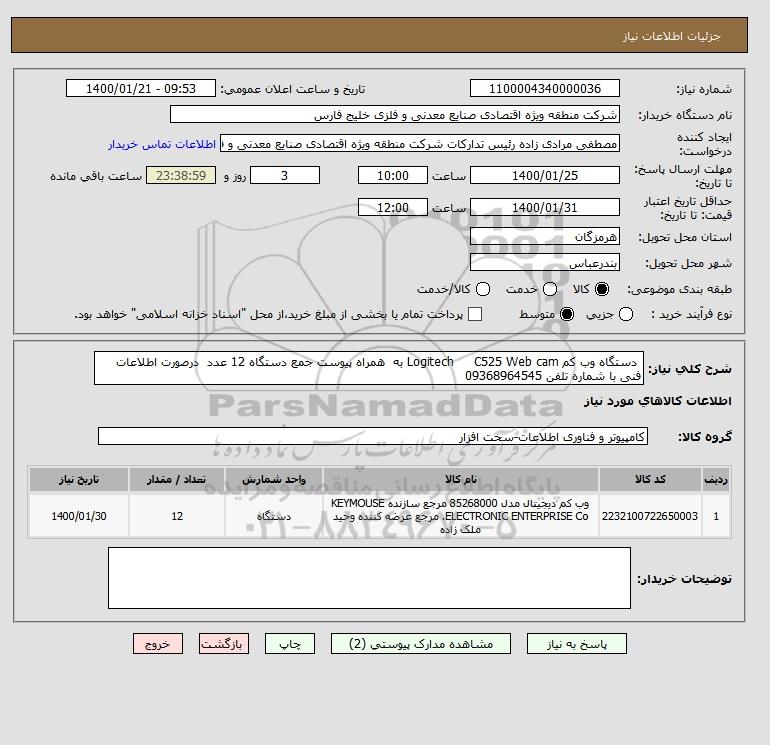This screenshot has height=745, width=770.
Task: Click the validity time field 12:00
Action: pos(393,207)
